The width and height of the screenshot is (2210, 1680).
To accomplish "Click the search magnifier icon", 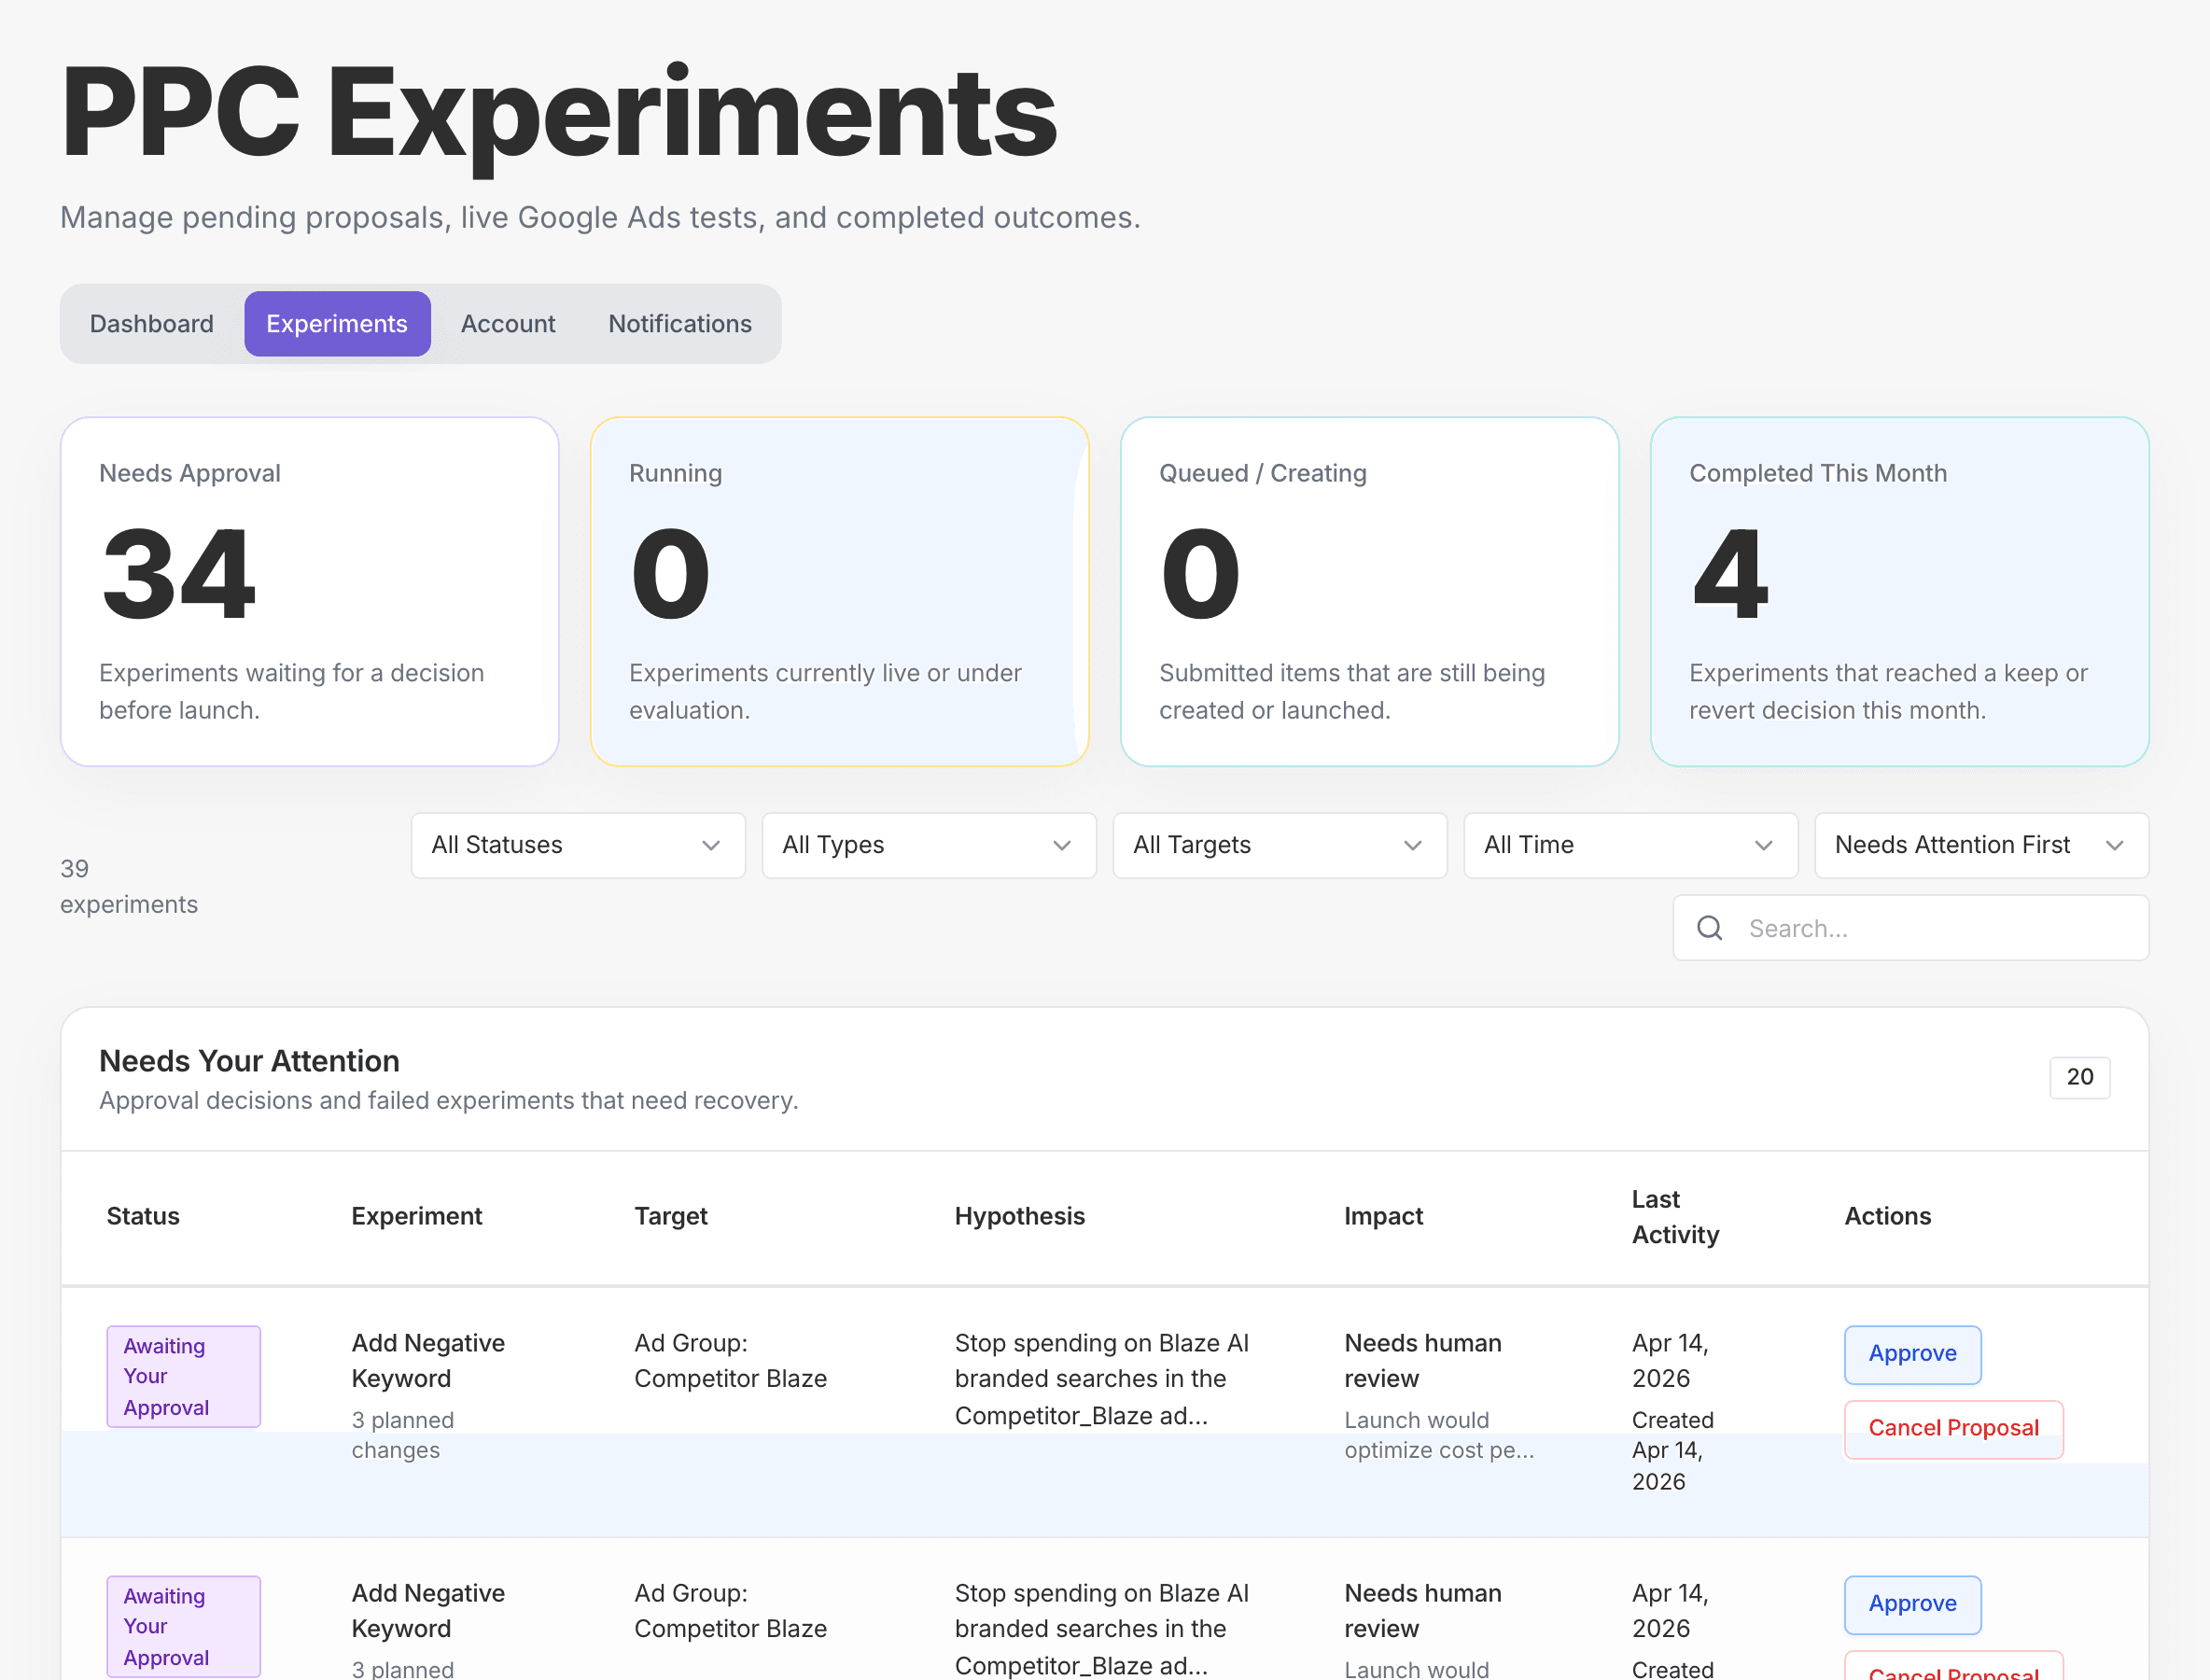I will (x=1710, y=927).
